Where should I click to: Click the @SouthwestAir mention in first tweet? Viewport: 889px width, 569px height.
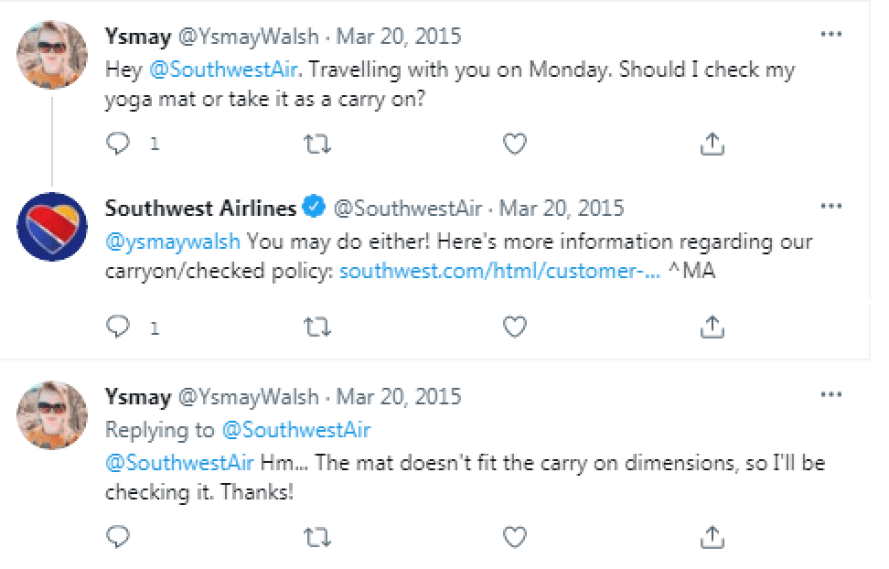coord(223,69)
